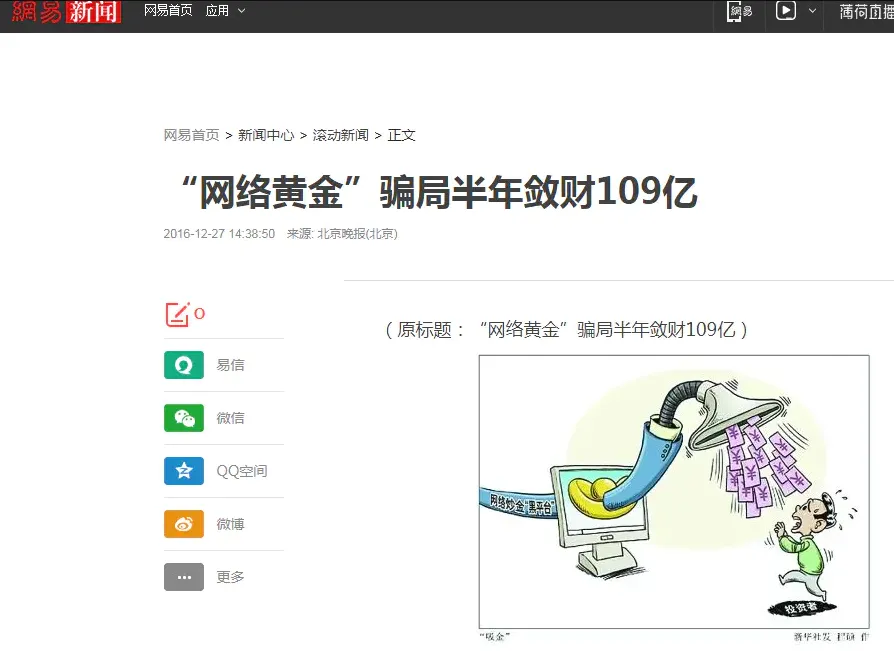This screenshot has width=894, height=651.
Task: Click the 北京晚报(北京) source text
Action: click(x=357, y=234)
